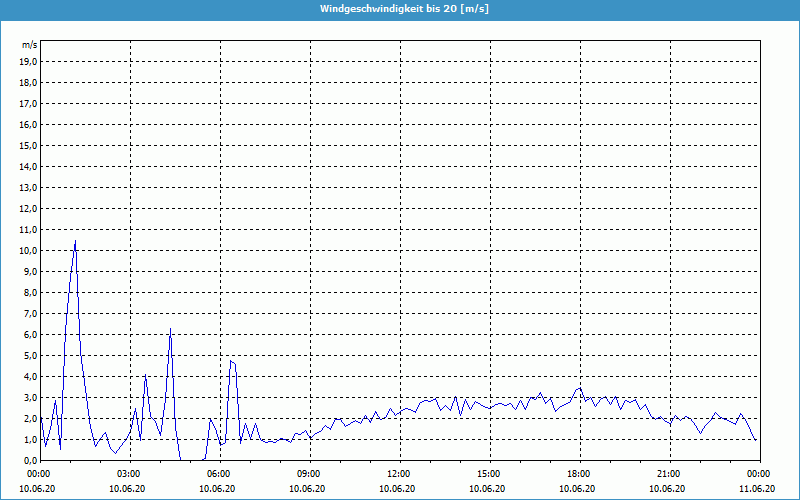Click the wind peak near 4.8 m/s after 06:00
This screenshot has width=800, height=500.
click(230, 360)
